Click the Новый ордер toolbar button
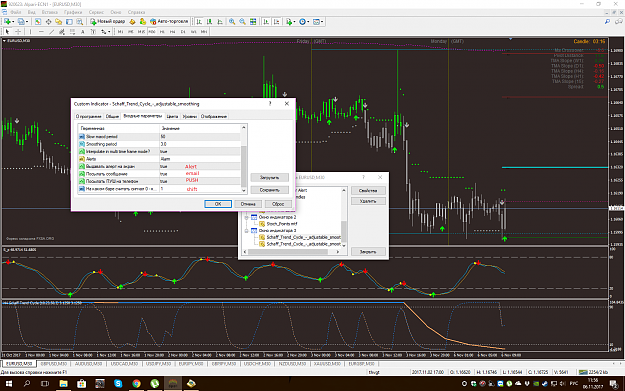625x391 pixels. [107, 22]
